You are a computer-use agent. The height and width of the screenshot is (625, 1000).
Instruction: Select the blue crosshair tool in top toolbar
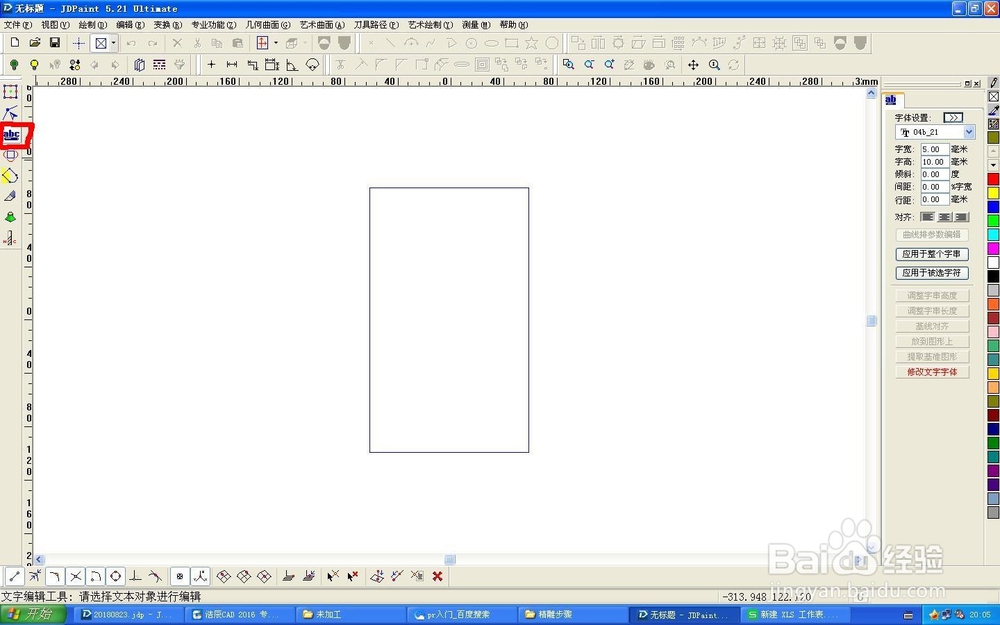point(78,43)
